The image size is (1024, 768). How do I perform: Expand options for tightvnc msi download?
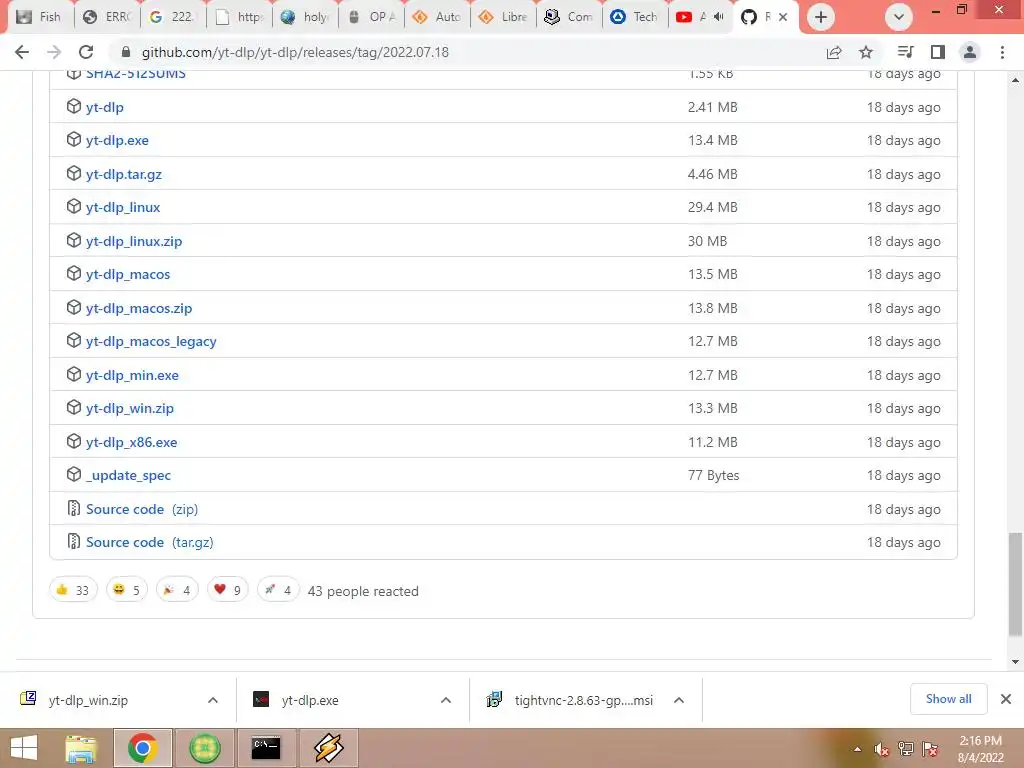pyautogui.click(x=679, y=700)
